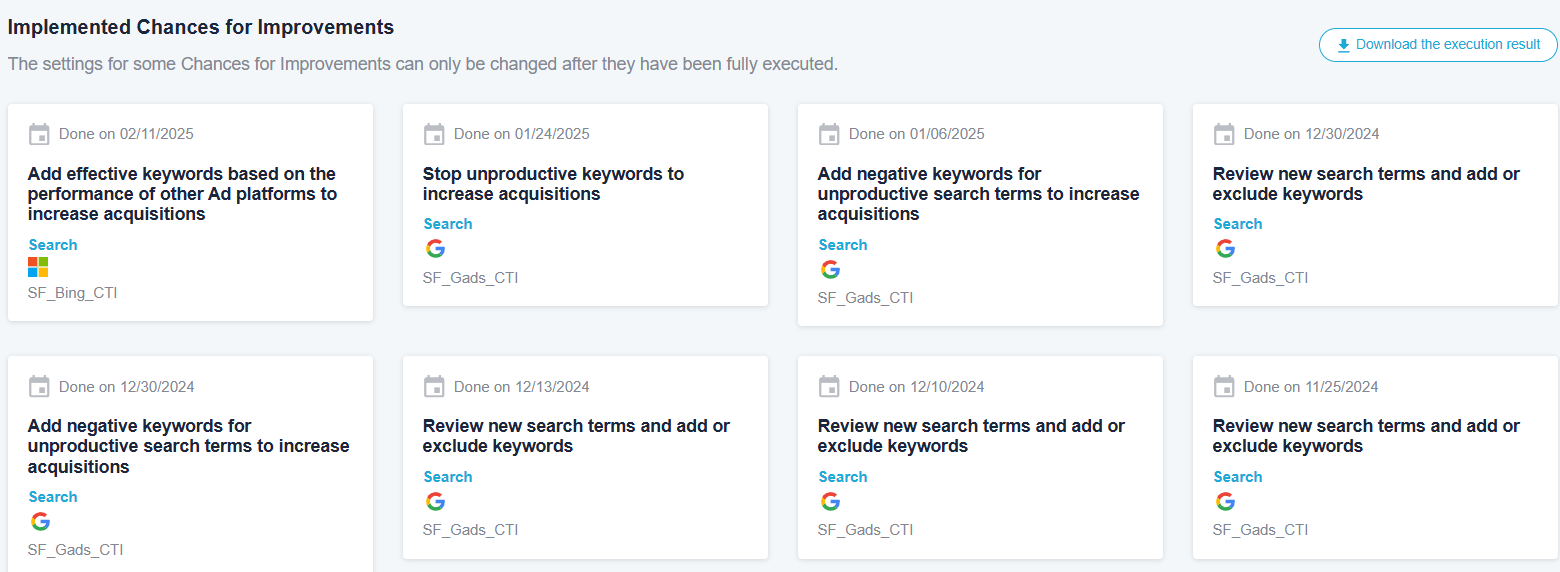1560x572 pixels.
Task: Click the calendar icon beside Done on 01/06/2025
Action: [829, 134]
